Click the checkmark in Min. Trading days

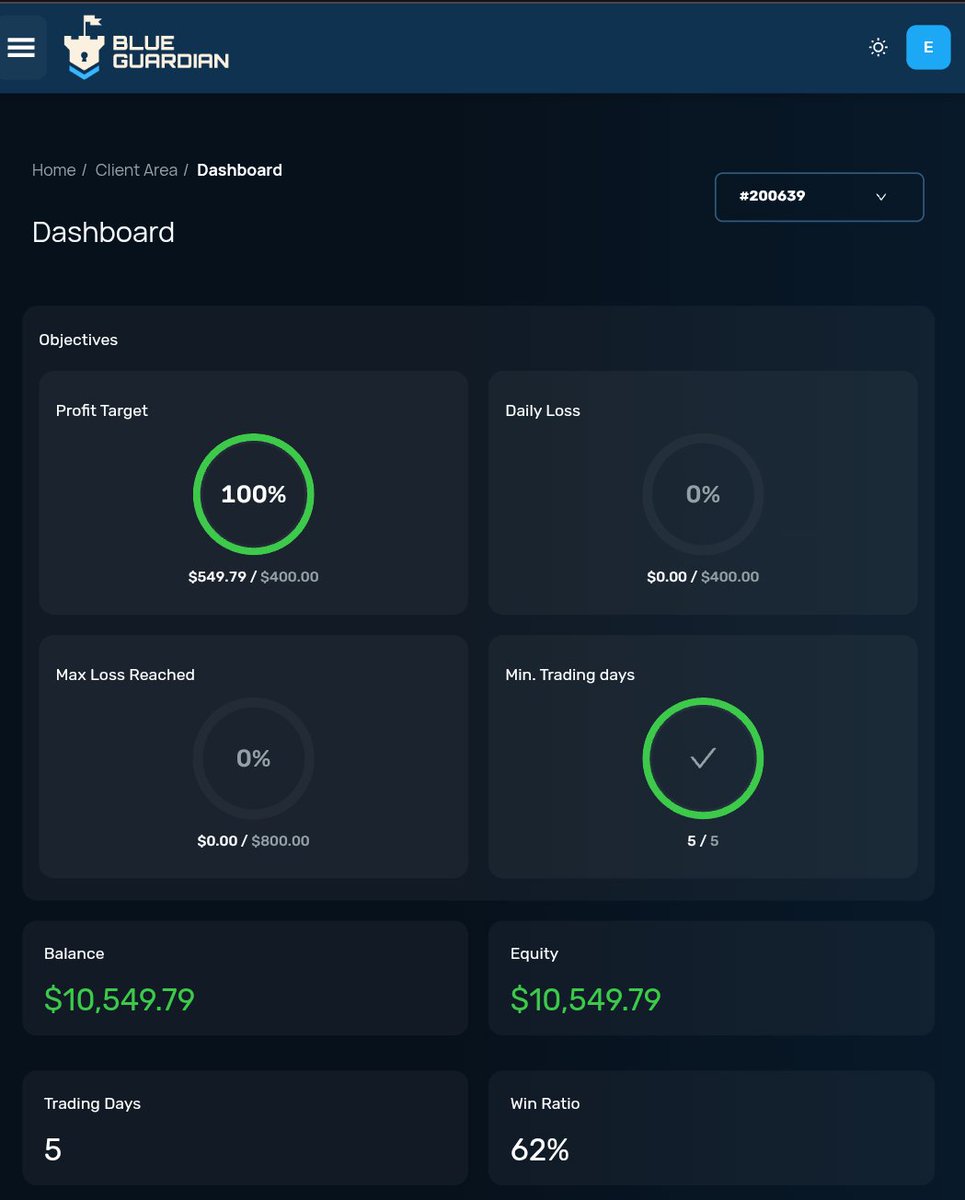click(x=703, y=758)
